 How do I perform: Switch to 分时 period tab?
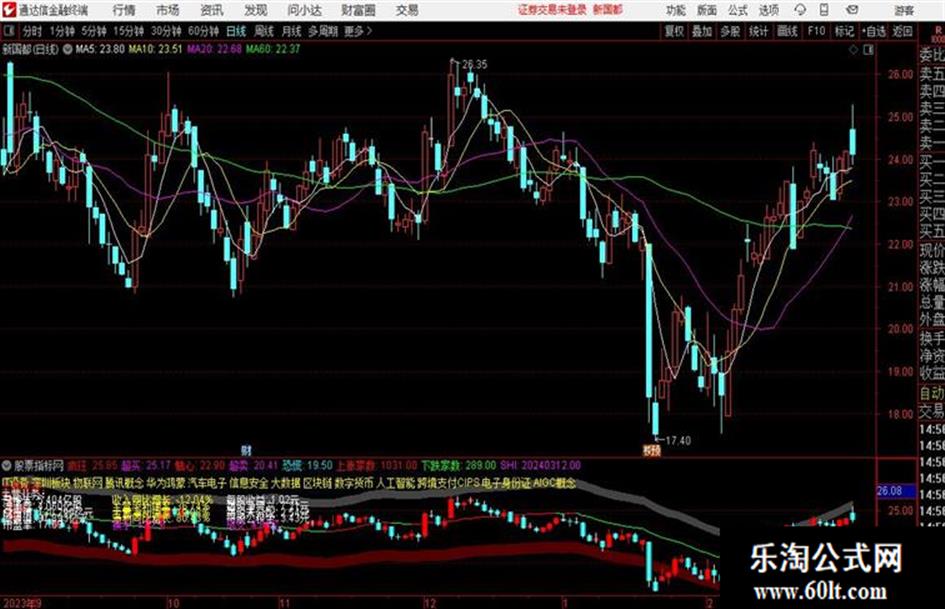(32, 31)
